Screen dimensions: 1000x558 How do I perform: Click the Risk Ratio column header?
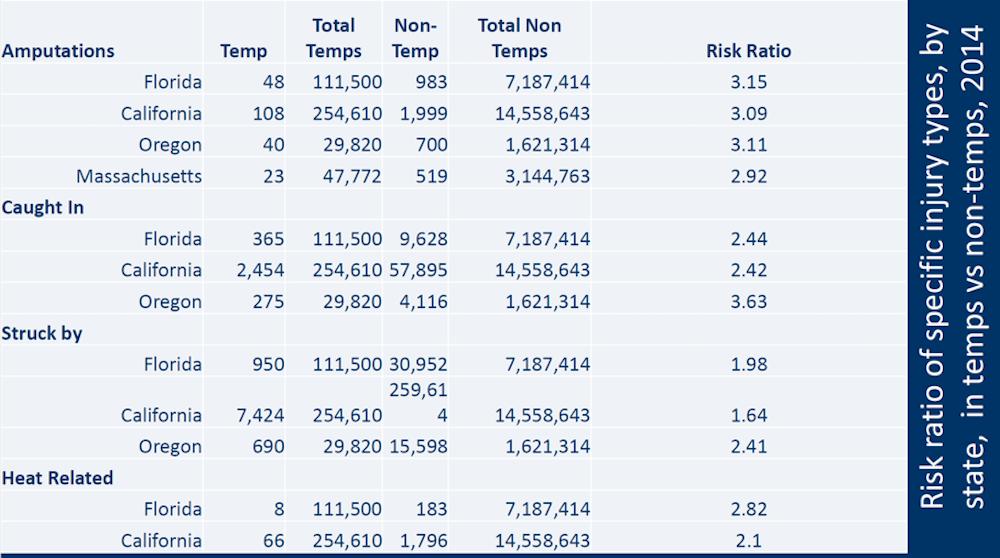point(748,51)
